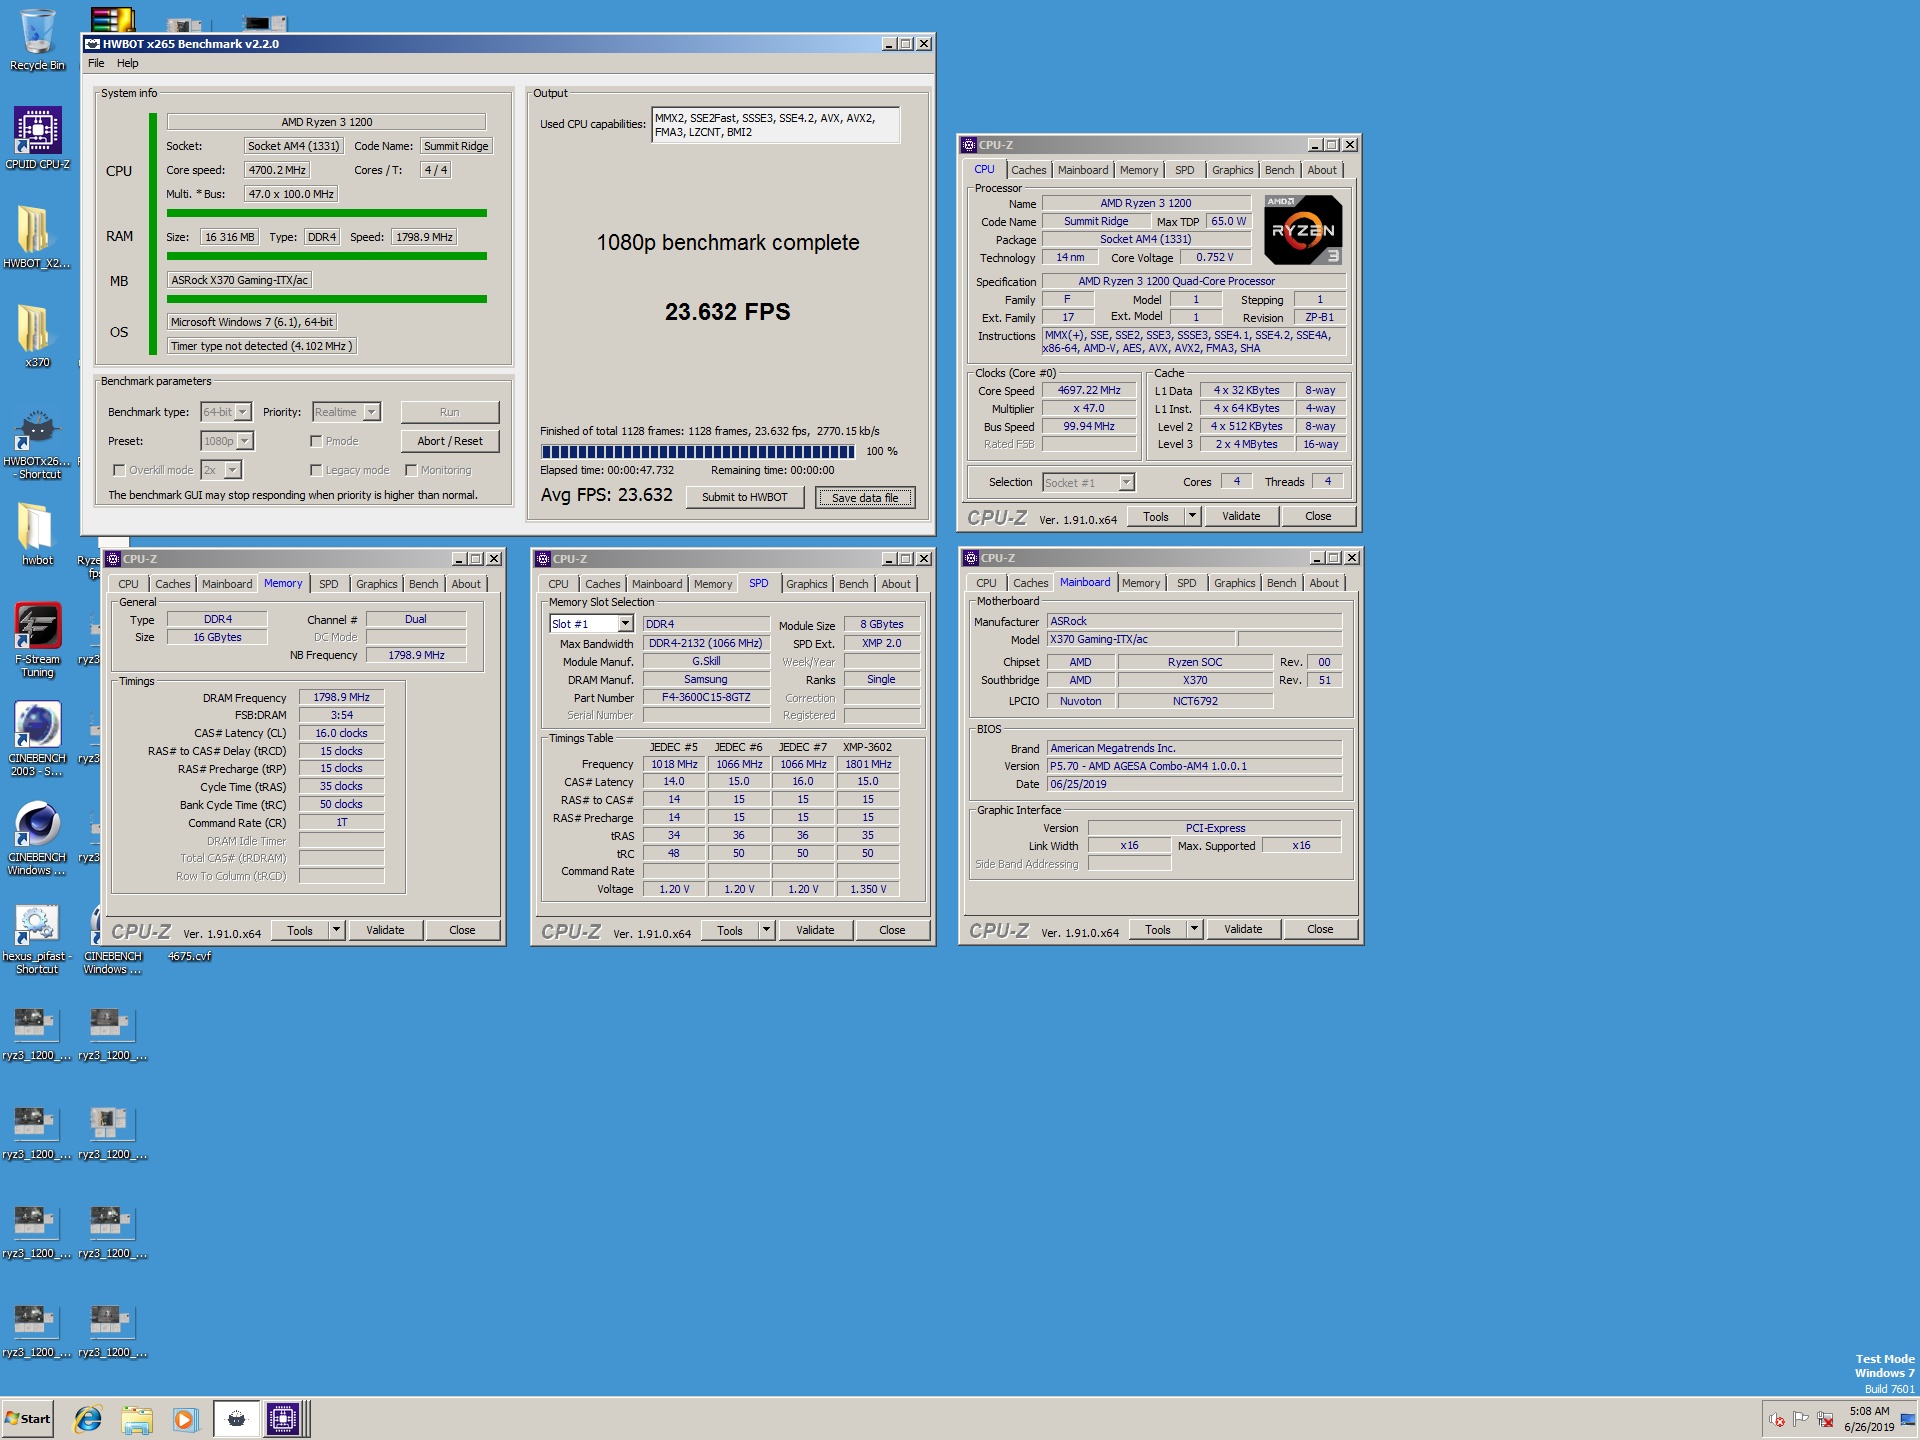Screen dimensions: 1920x1440
Task: Open the Preset 1080p dropdown
Action: pos(227,441)
